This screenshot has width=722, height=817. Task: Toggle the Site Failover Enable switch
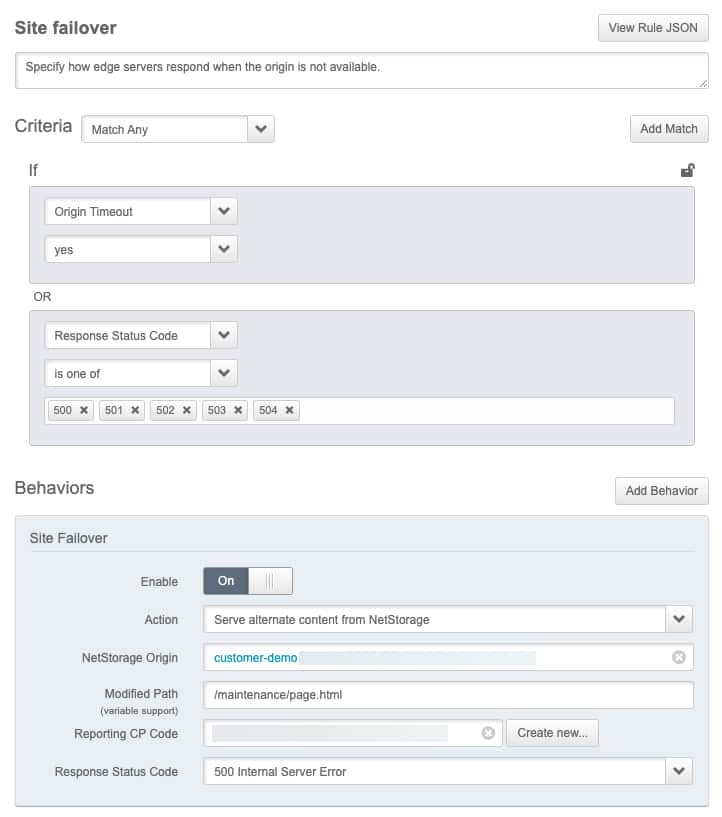248,581
